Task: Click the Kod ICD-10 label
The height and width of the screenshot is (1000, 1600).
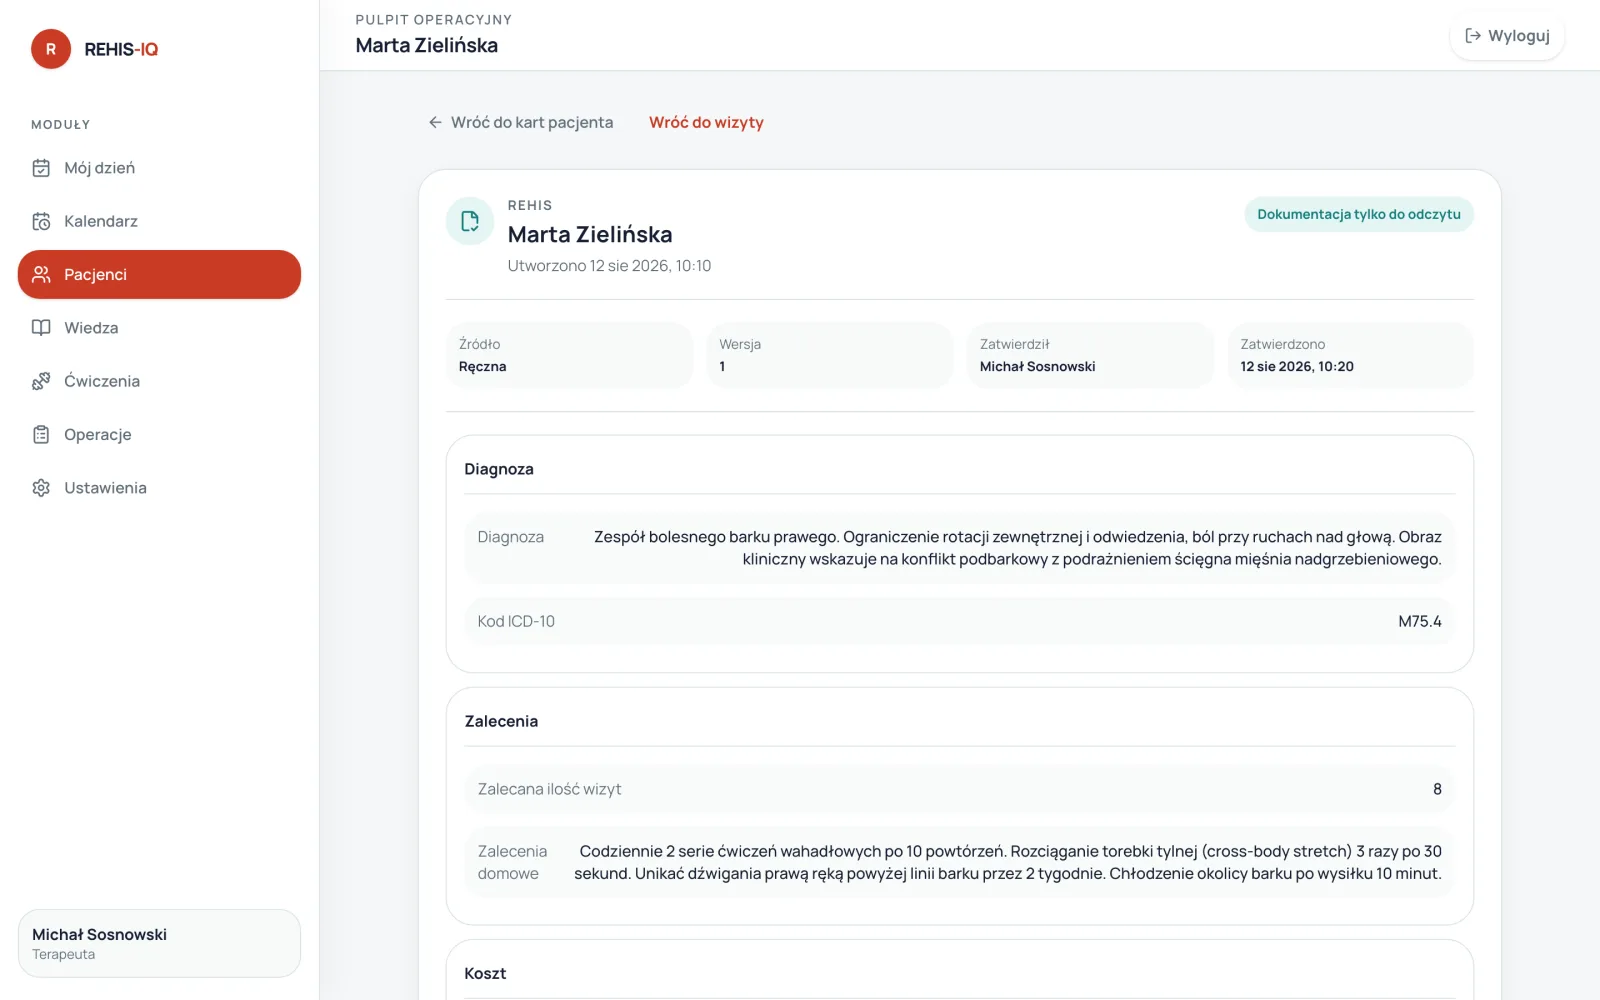Action: (x=516, y=621)
